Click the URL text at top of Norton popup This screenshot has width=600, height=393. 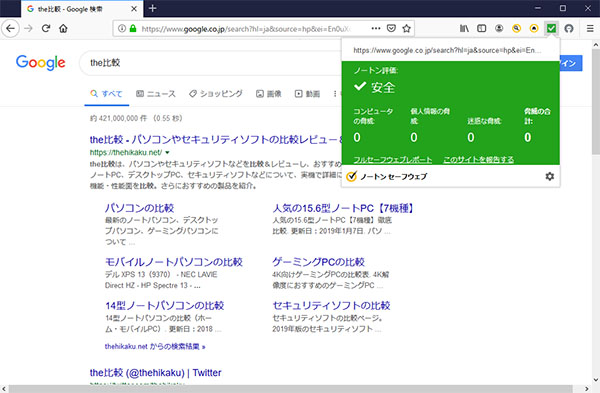click(447, 50)
